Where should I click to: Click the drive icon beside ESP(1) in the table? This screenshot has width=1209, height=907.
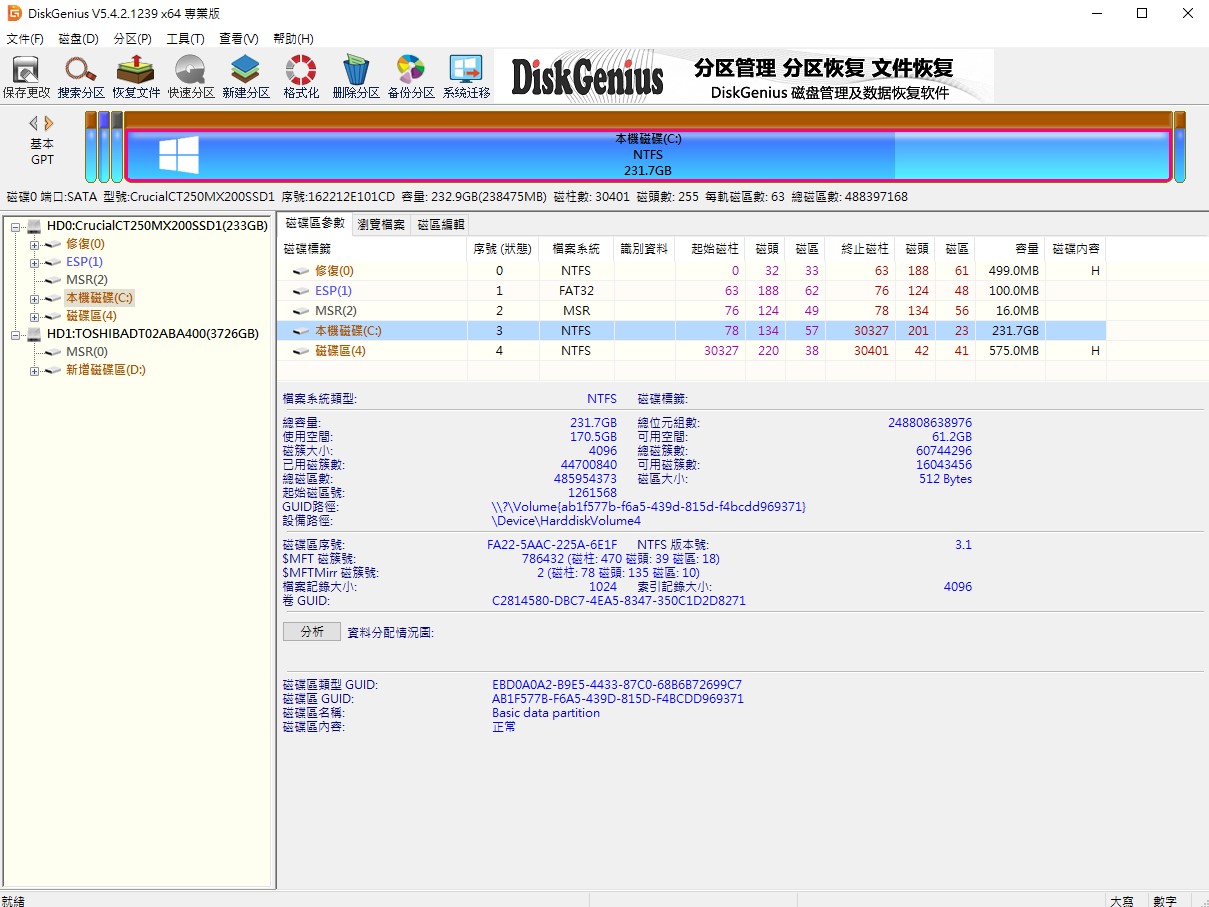tap(301, 291)
